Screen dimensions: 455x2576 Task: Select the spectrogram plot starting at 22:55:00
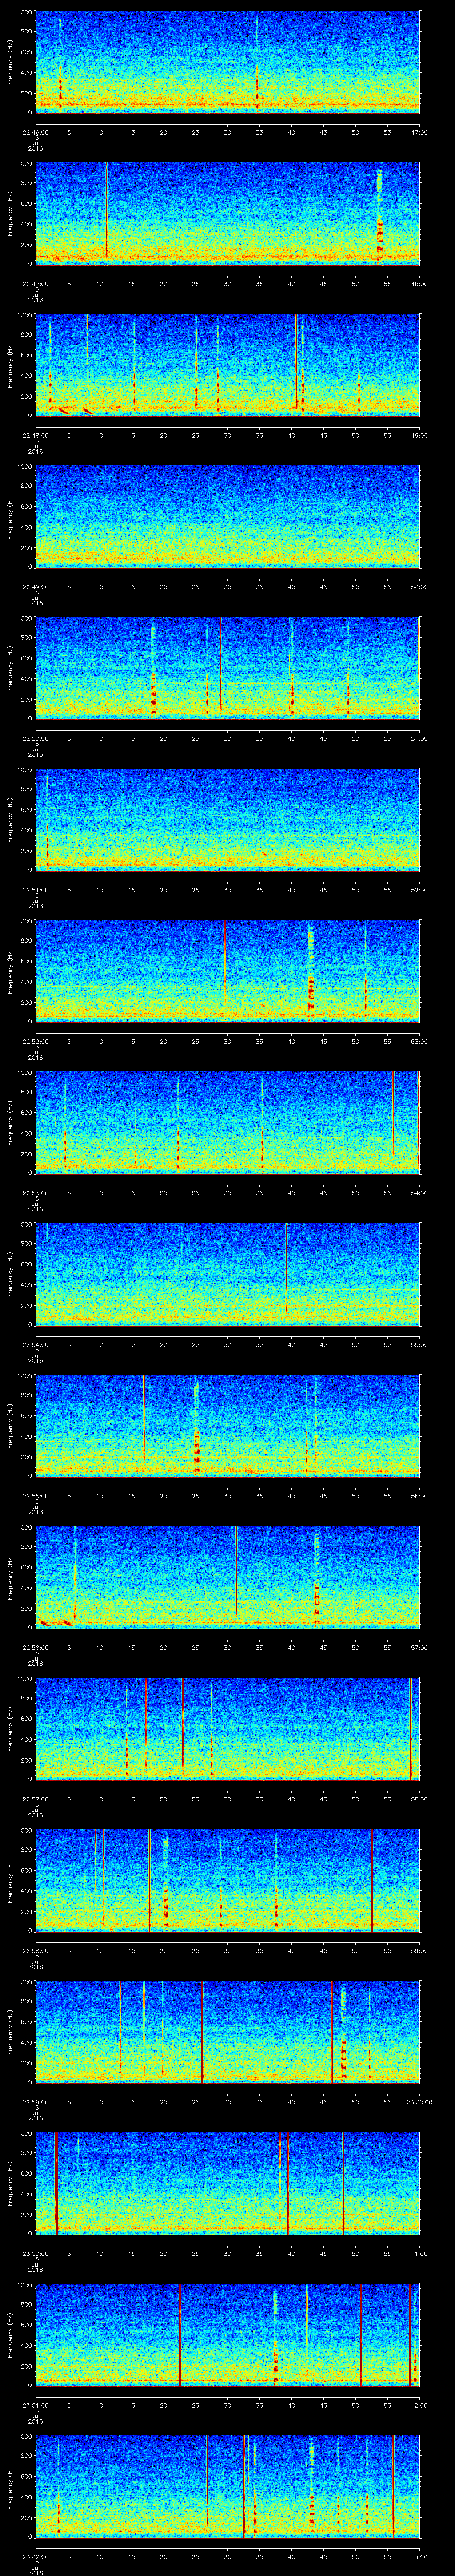point(227,1425)
